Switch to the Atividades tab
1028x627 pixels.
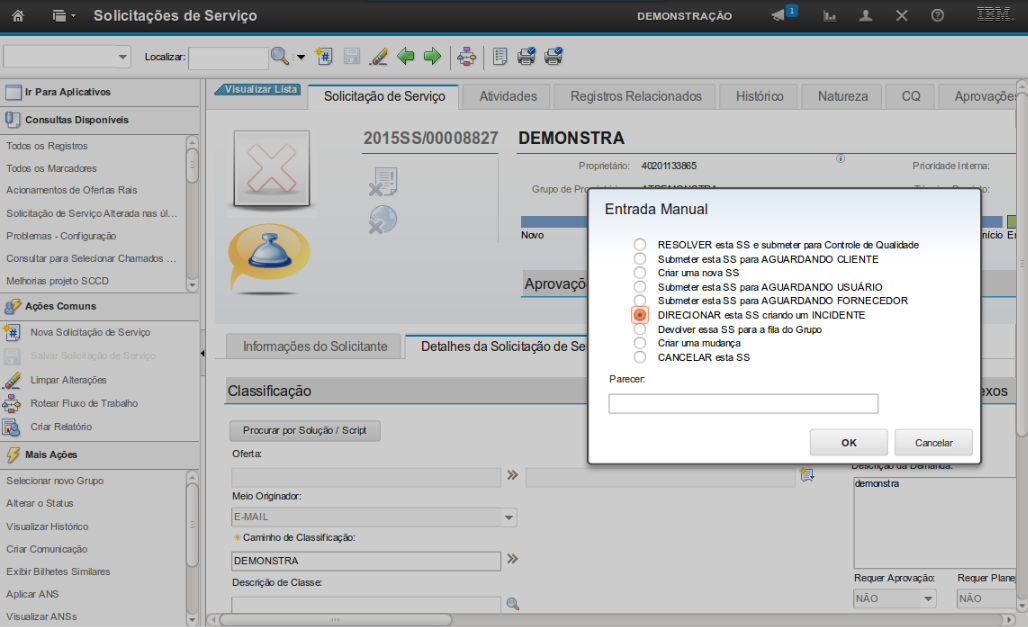point(508,97)
